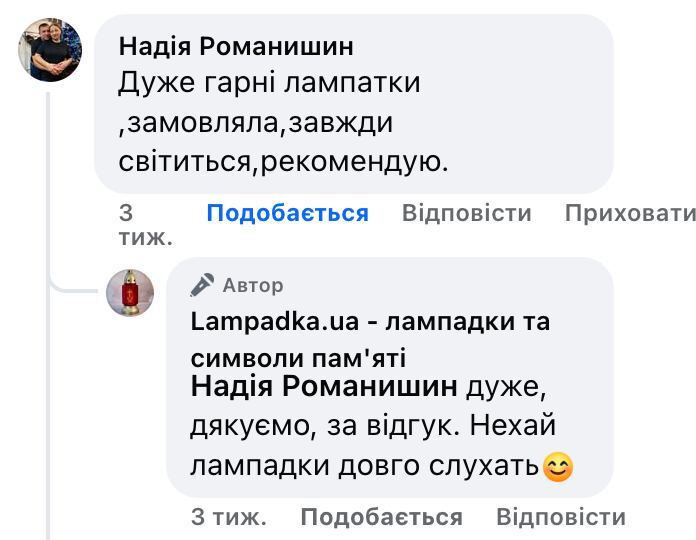This screenshot has width=696, height=540.
Task: Reply to the Lampadka.ua response with Відповісти
Action: click(x=560, y=517)
